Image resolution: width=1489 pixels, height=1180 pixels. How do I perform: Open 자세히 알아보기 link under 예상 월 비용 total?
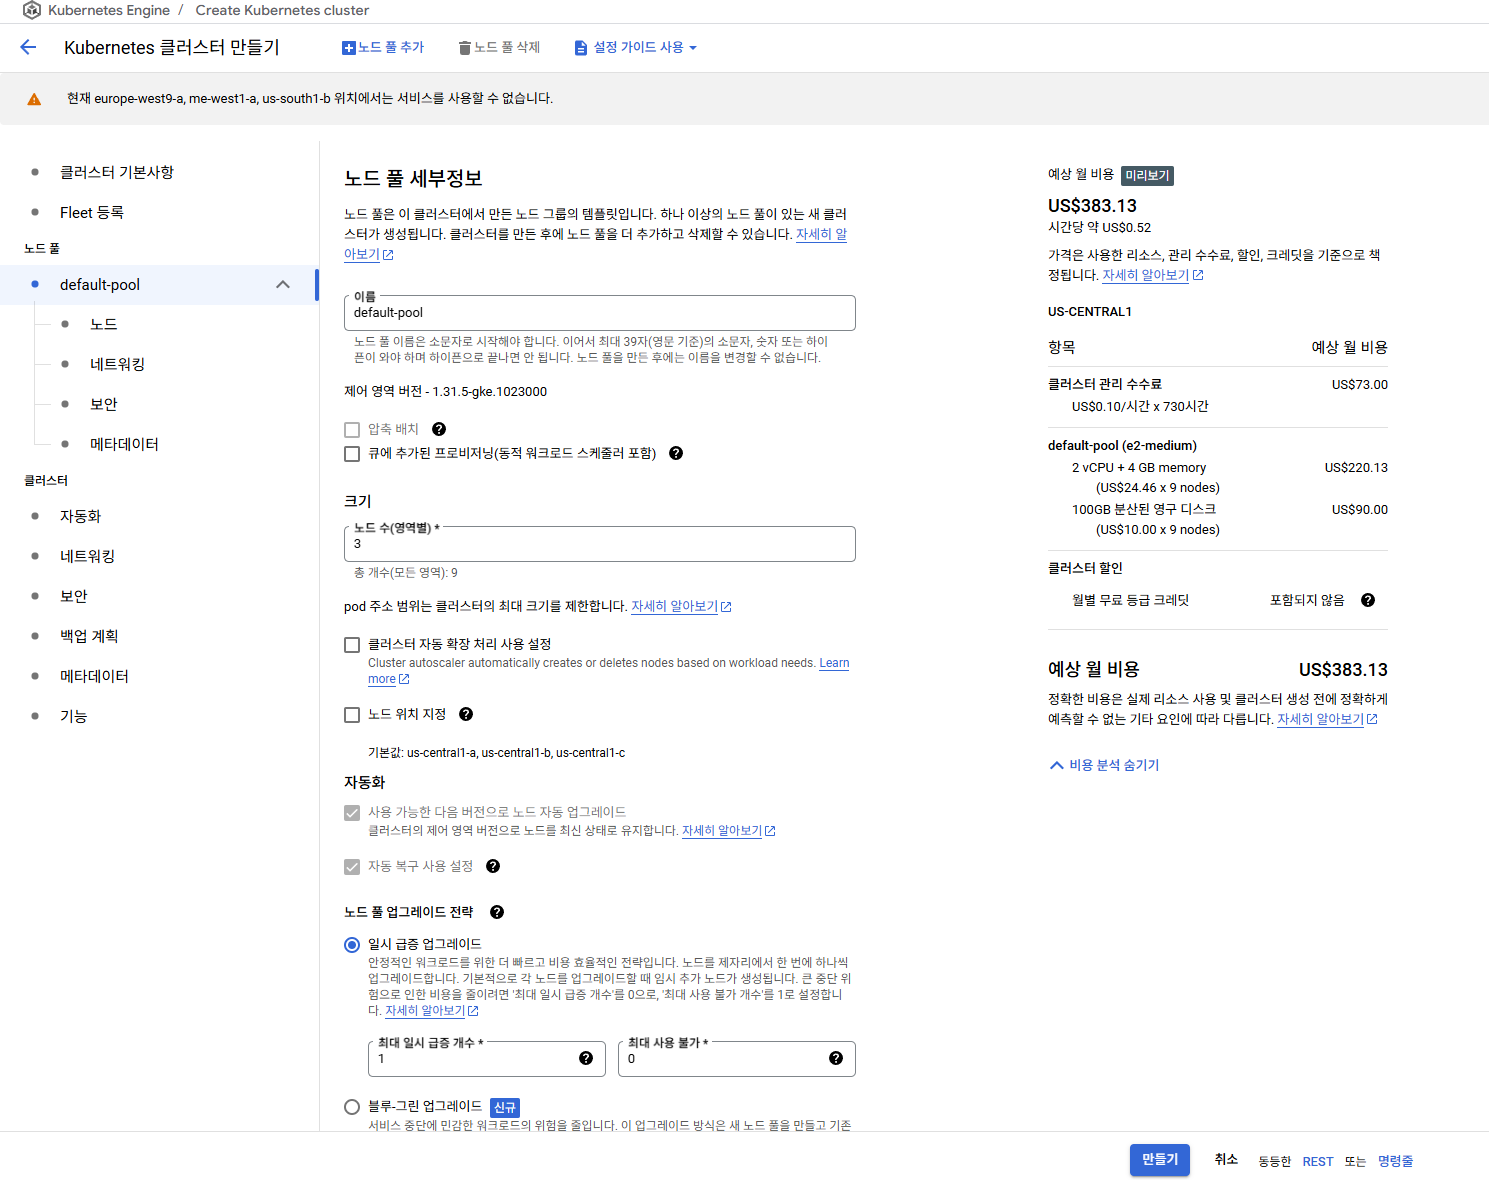point(1327,719)
